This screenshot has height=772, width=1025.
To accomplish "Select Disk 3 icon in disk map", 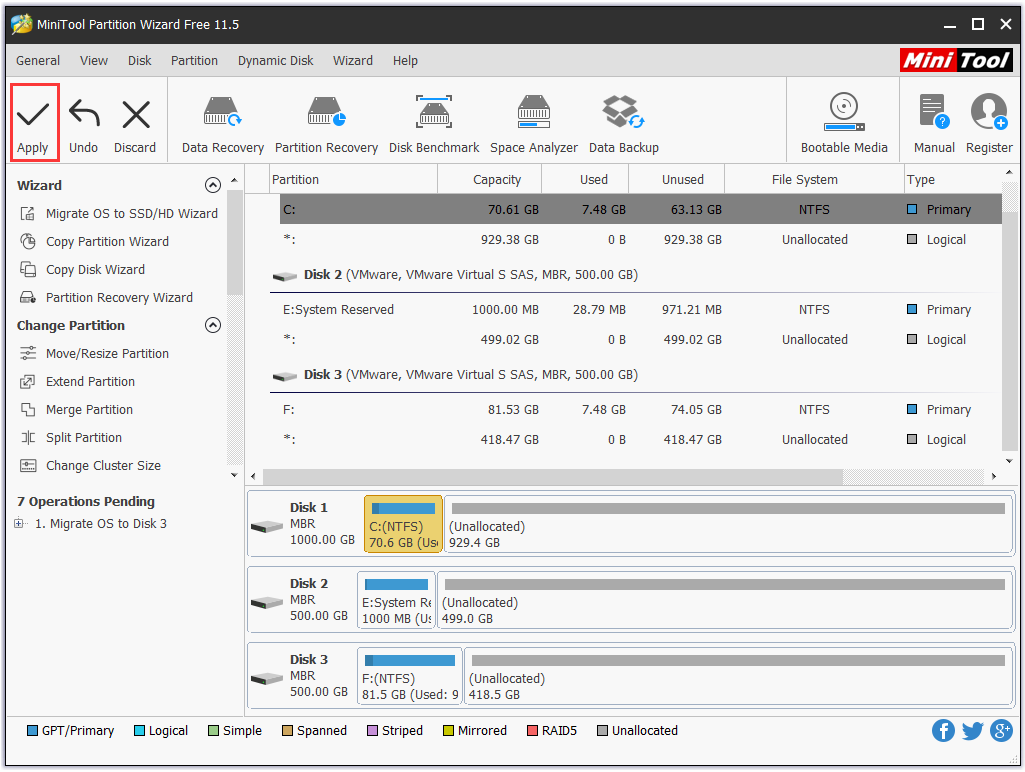I will click(267, 679).
